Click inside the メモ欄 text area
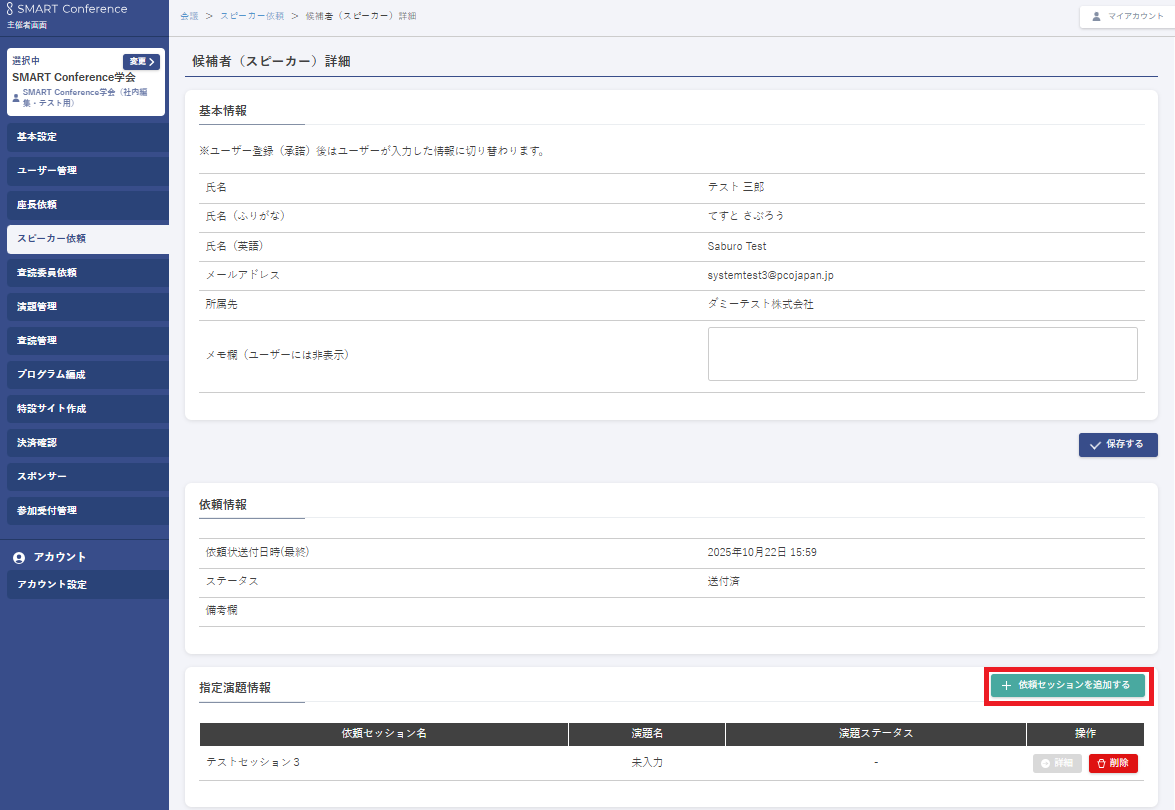Image resolution: width=1175 pixels, height=810 pixels. (922, 354)
